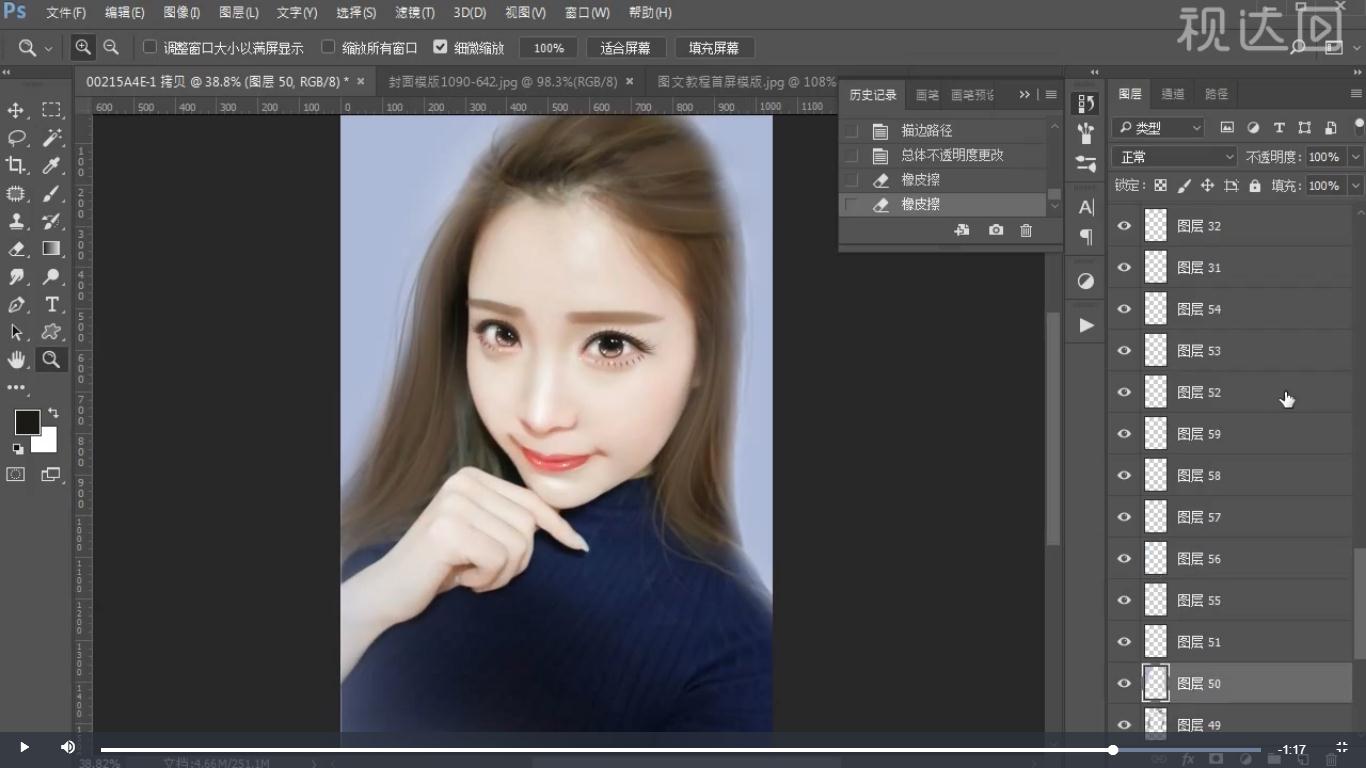Open the 滤镜(T) menu
1366x768 pixels.
(415, 13)
